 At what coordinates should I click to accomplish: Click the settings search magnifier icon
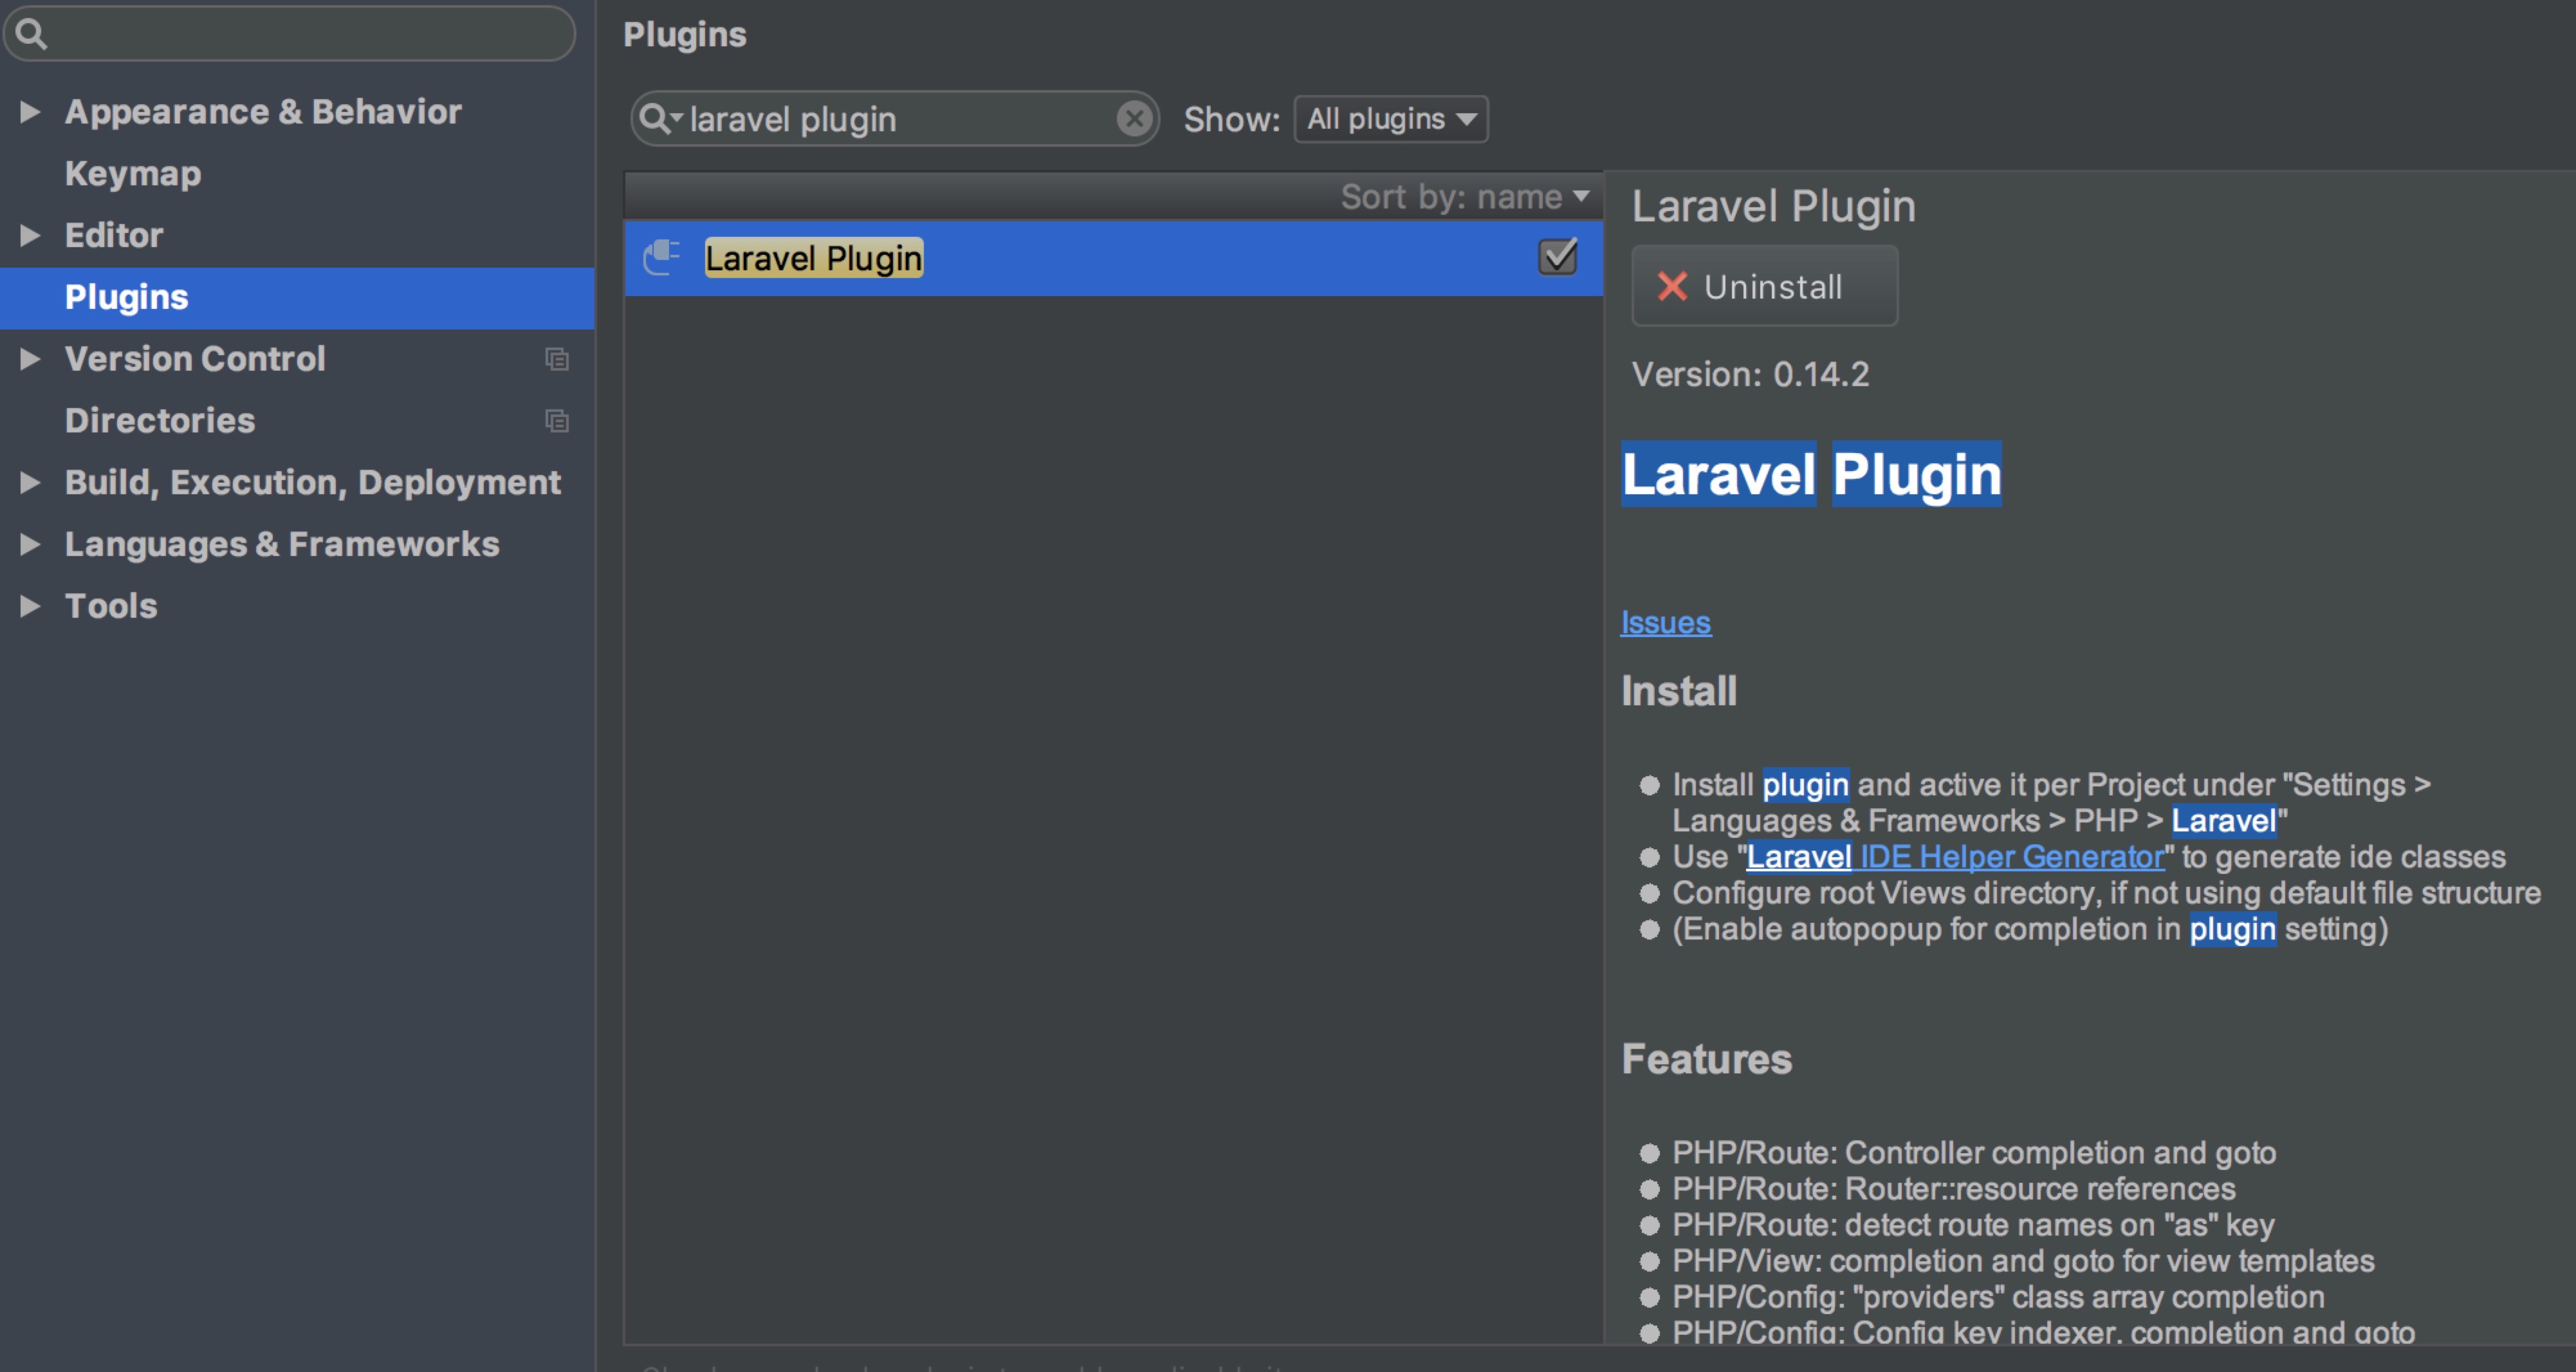coord(31,34)
